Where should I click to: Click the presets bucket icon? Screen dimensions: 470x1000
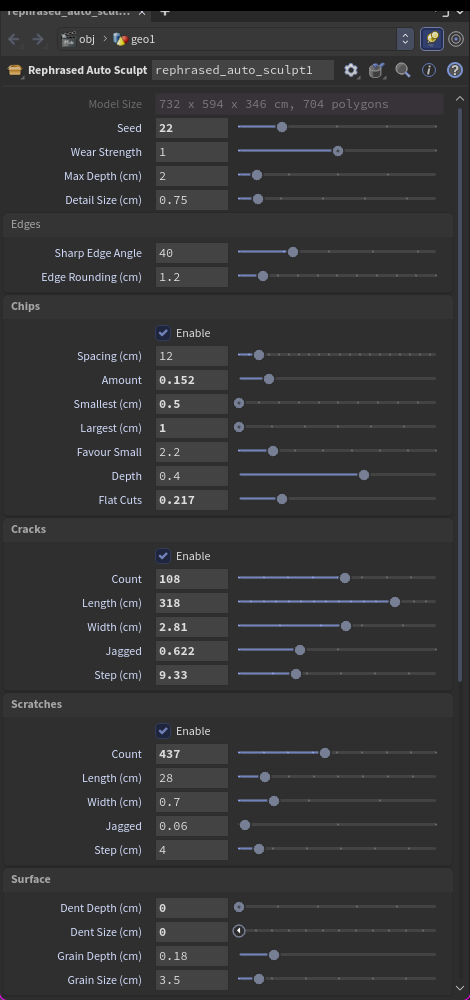coord(377,70)
